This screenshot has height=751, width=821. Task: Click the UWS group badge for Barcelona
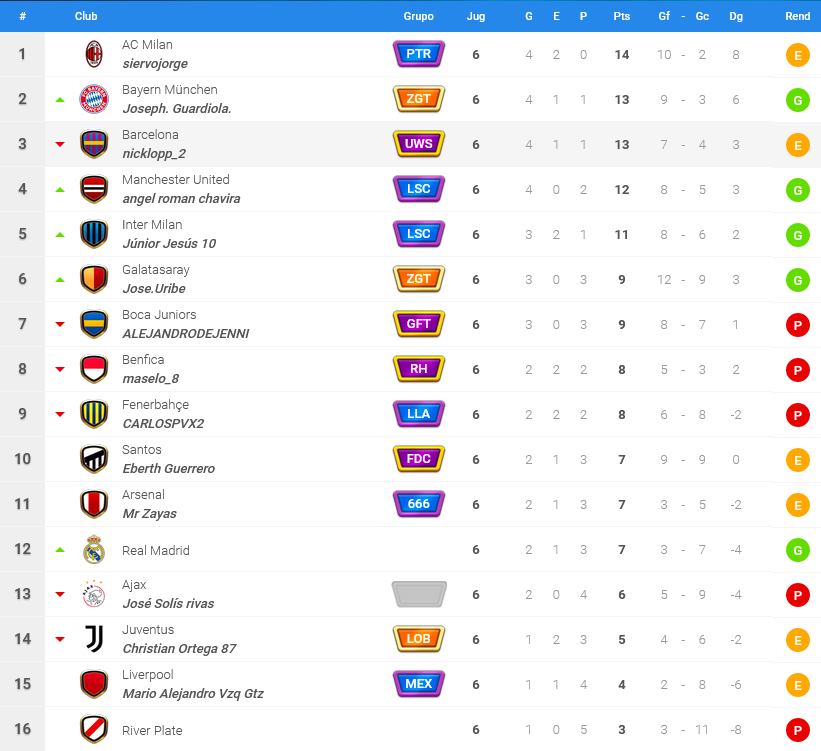[419, 144]
